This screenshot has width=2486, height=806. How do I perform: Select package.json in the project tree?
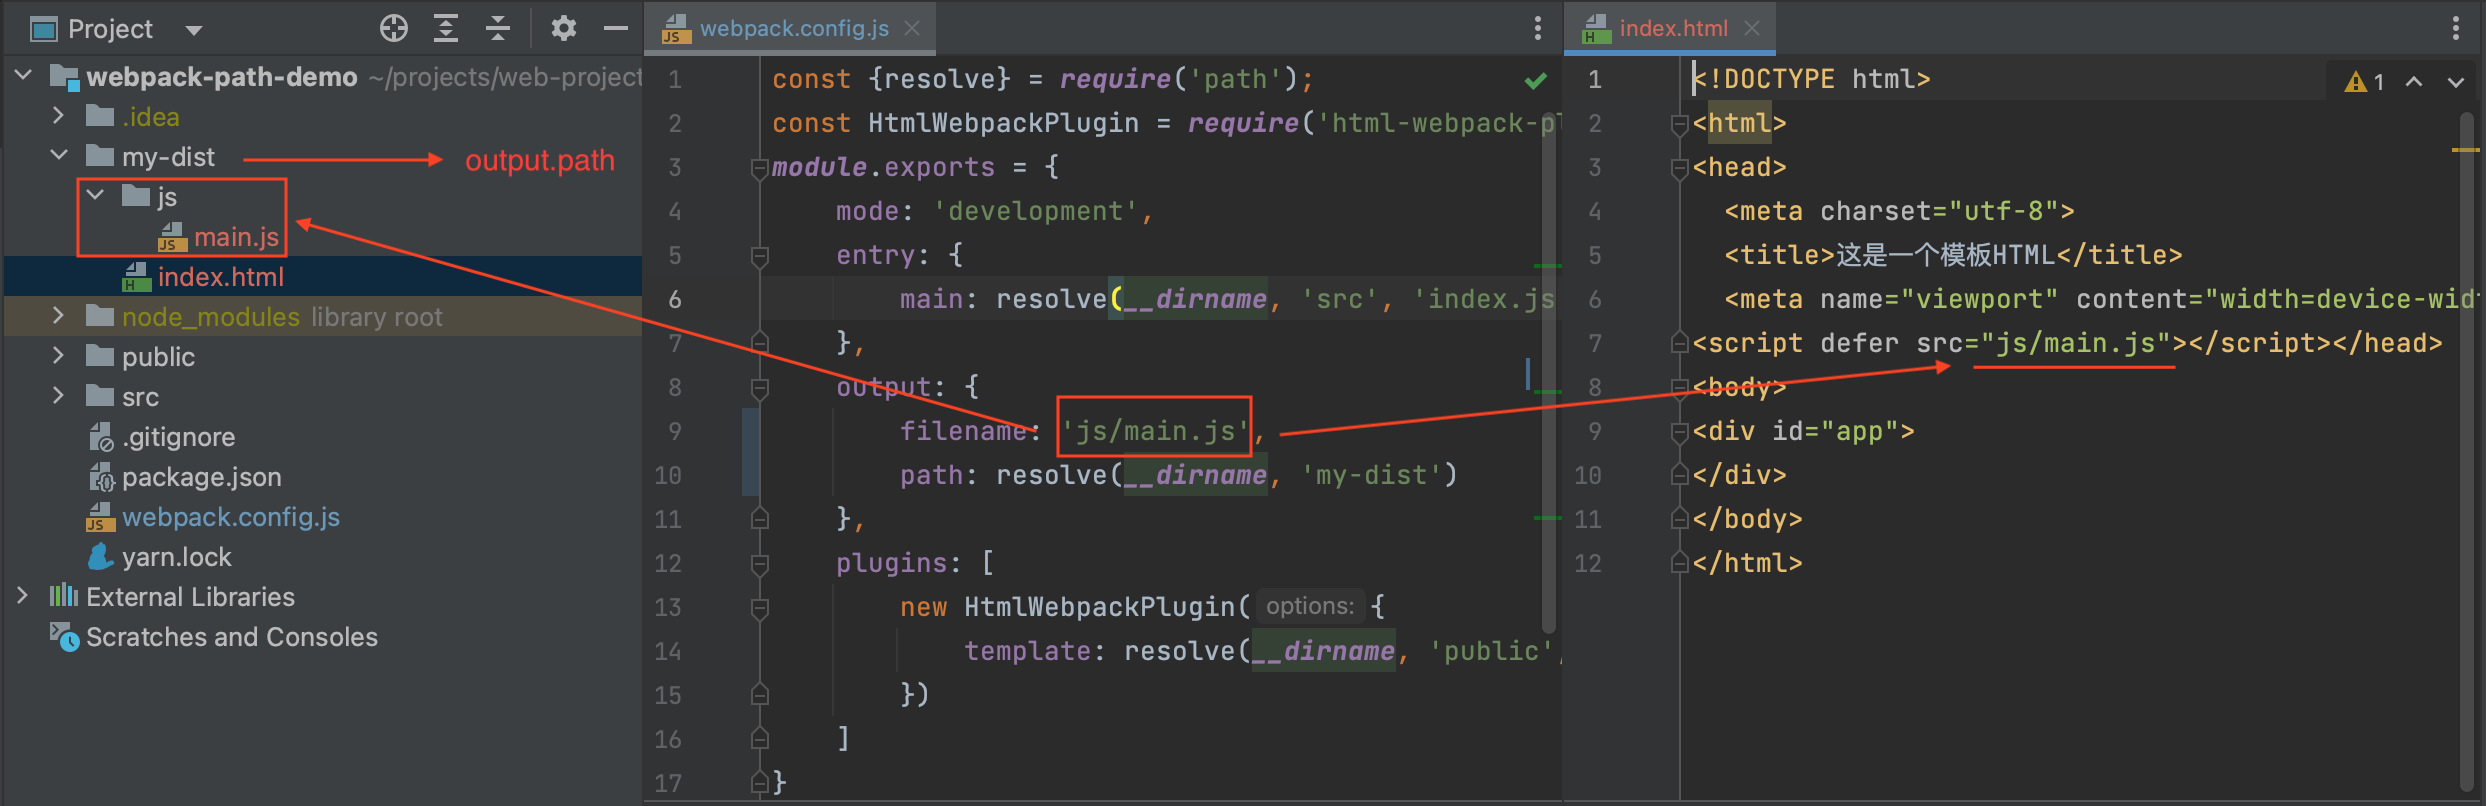pos(201,477)
